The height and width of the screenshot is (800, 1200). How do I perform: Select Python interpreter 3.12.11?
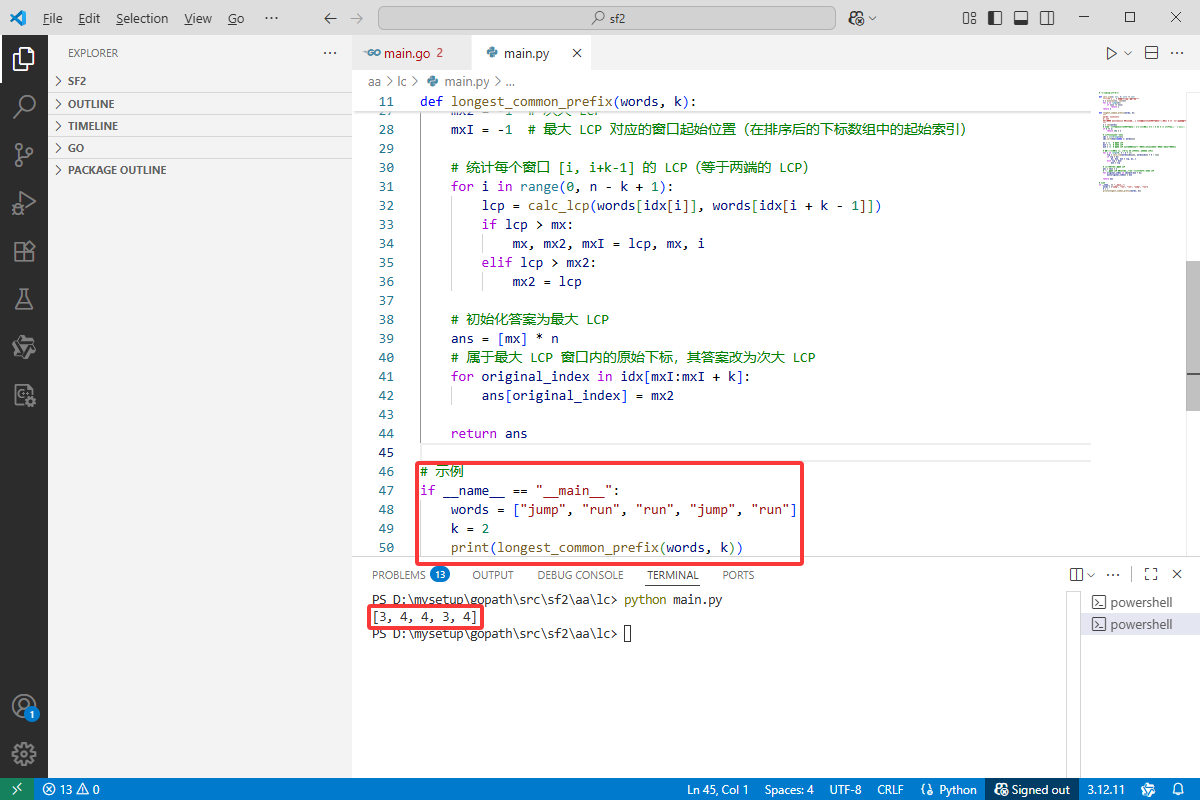pyautogui.click(x=1106, y=789)
